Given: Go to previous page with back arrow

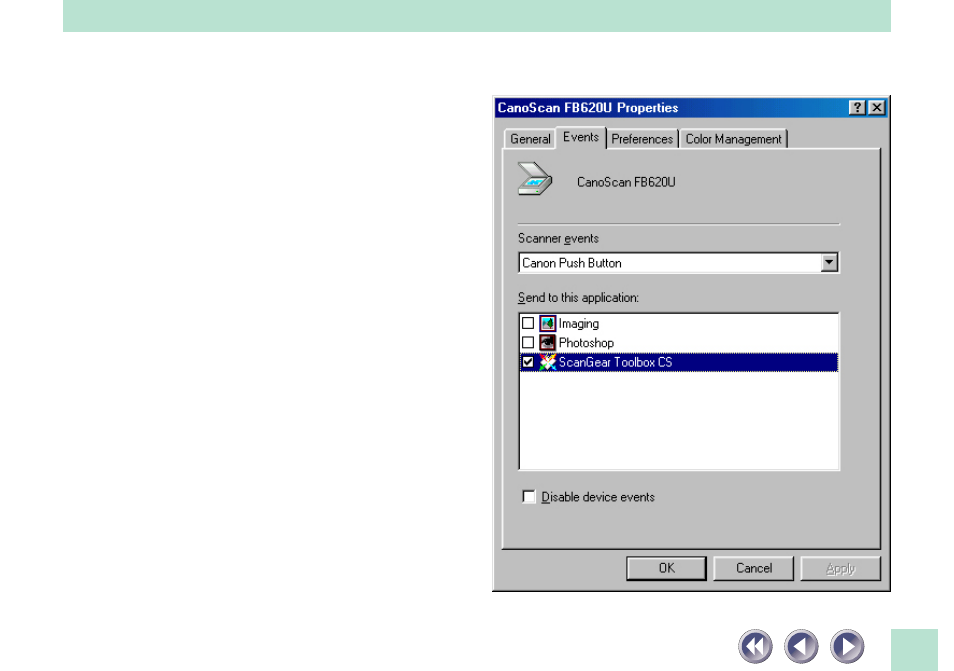Looking at the screenshot, I should click(x=801, y=646).
